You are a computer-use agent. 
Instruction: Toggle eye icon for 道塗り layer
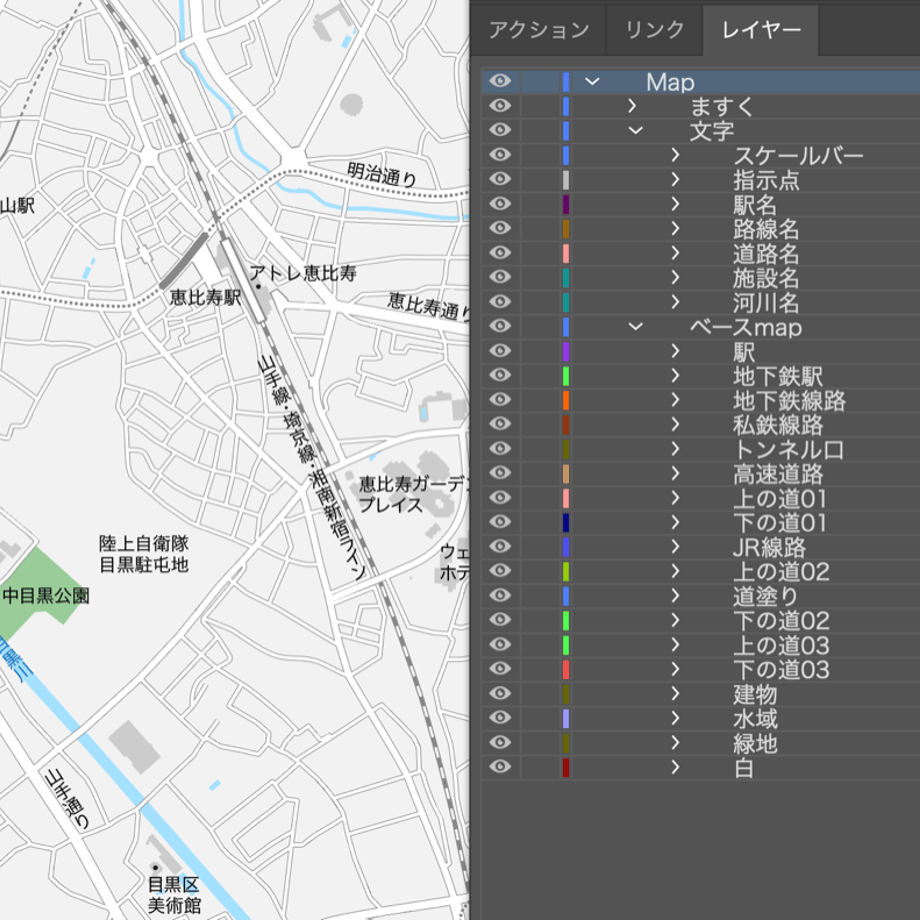(500, 596)
